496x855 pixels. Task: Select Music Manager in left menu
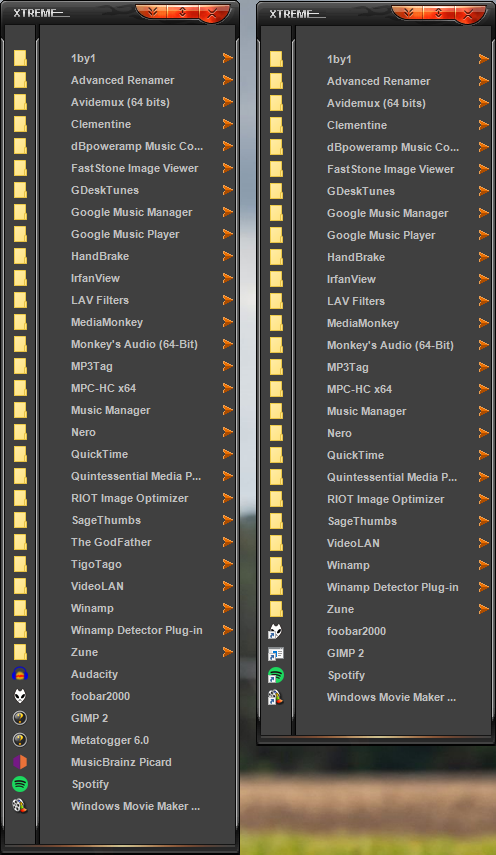pyautogui.click(x=111, y=410)
